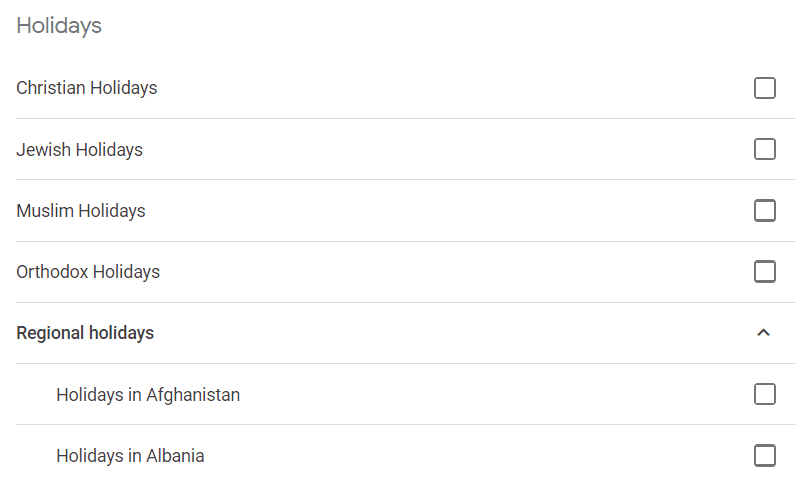Collapse the Regional holidays chevron arrow
Screen dimensions: 809x484
[x=764, y=333]
